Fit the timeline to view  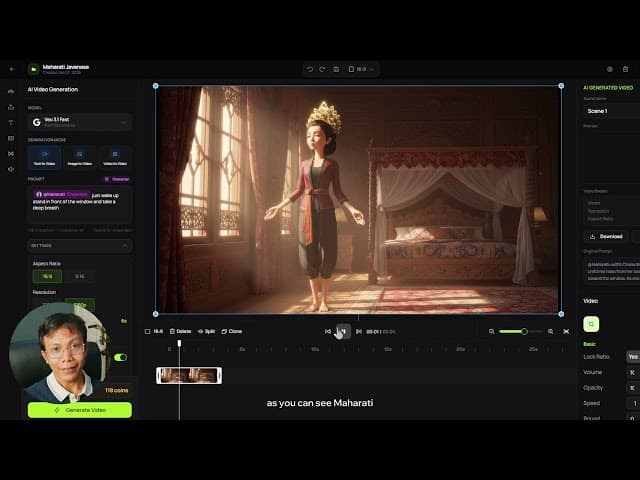566,331
